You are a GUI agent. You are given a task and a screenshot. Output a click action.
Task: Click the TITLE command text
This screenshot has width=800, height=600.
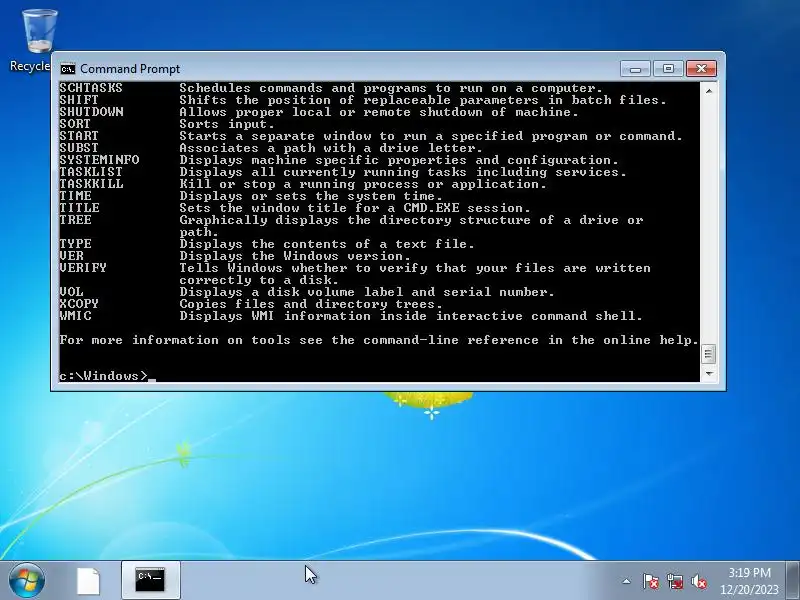(79, 208)
